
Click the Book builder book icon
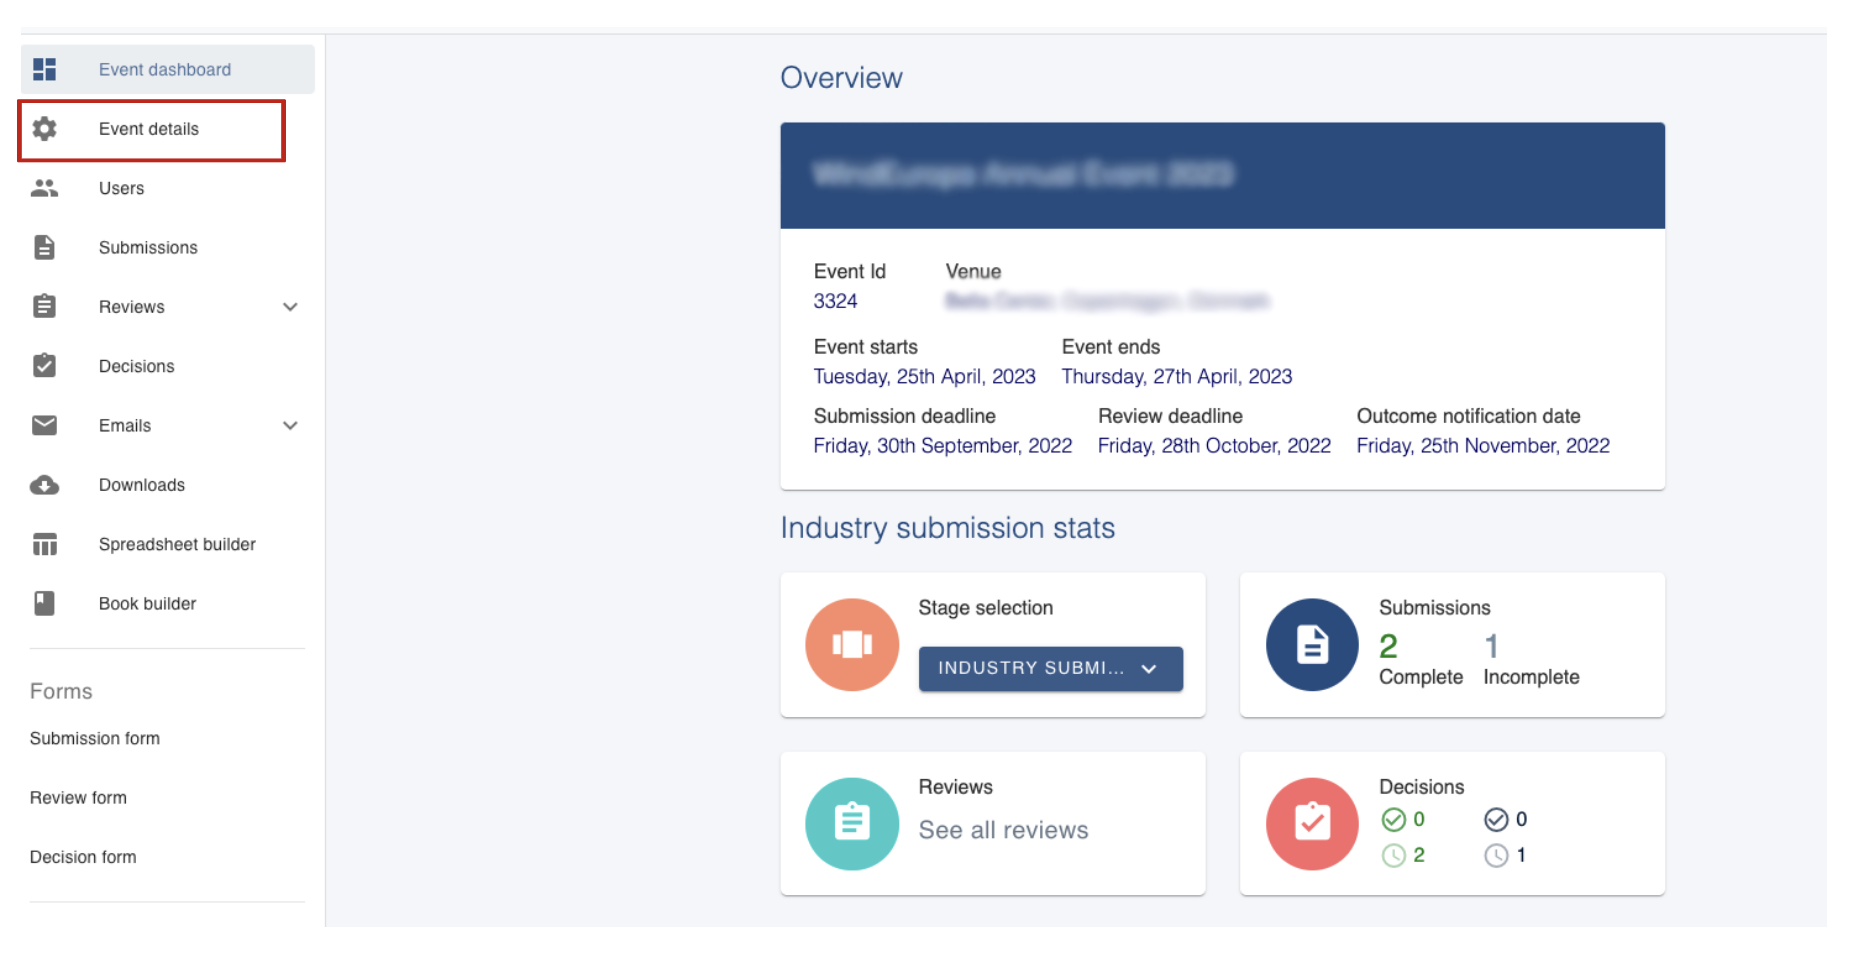(44, 603)
